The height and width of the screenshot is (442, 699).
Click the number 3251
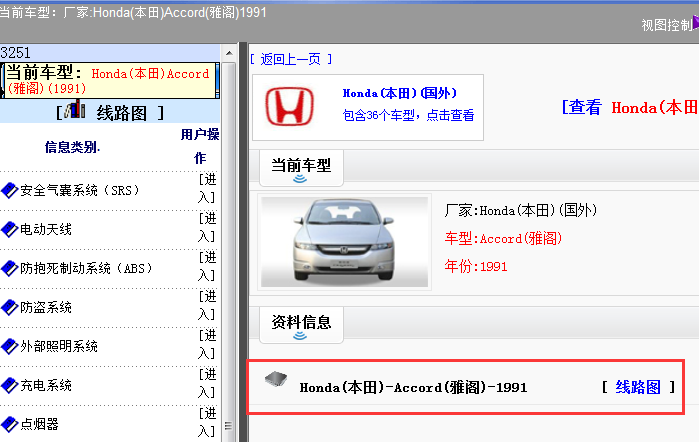[15, 53]
